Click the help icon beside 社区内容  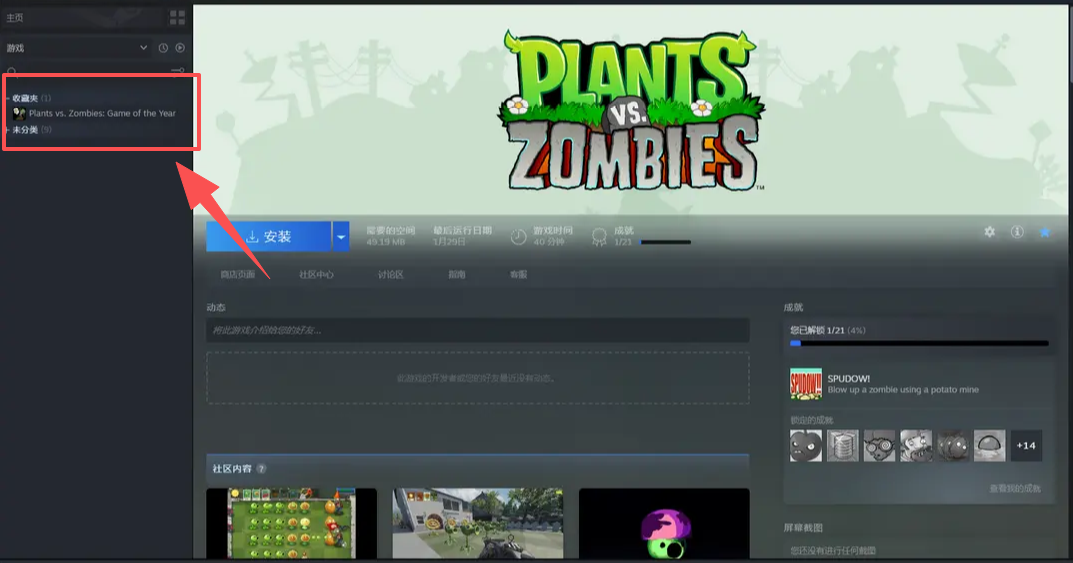point(261,468)
